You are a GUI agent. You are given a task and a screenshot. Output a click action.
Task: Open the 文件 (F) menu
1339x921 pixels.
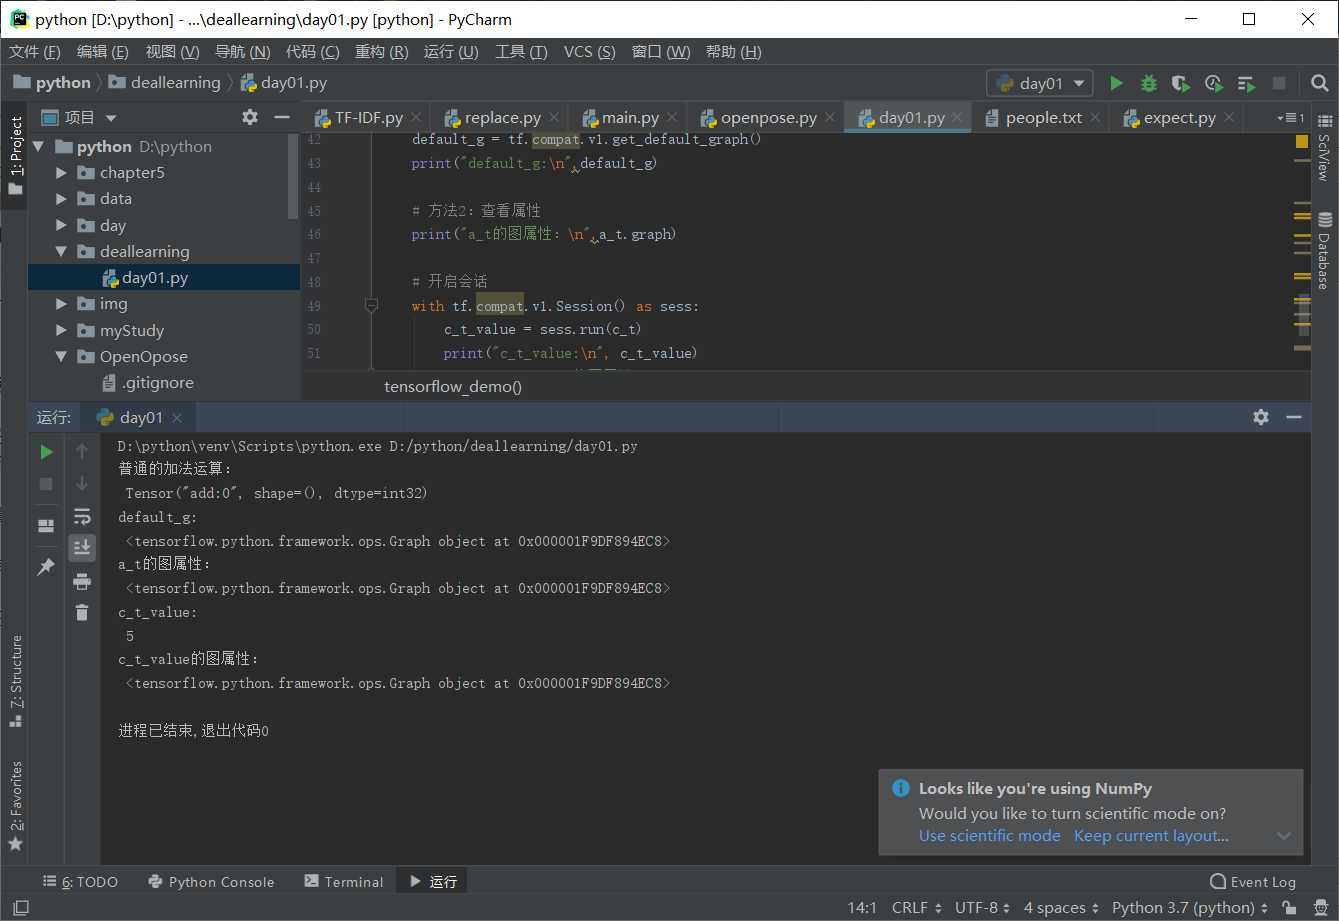[35, 52]
